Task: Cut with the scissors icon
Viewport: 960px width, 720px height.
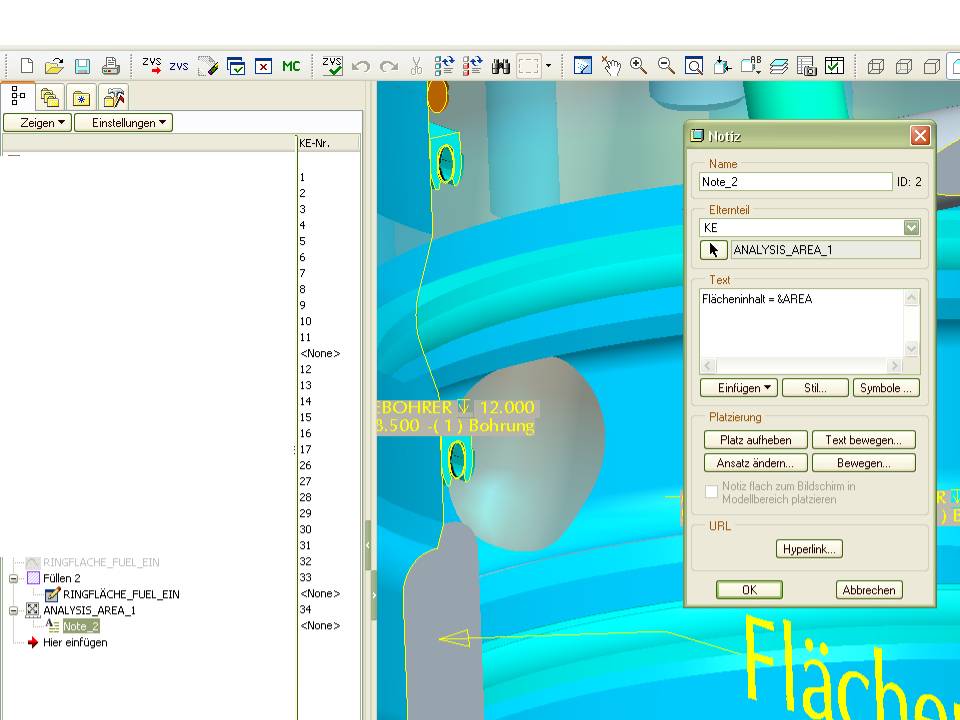Action: (416, 66)
